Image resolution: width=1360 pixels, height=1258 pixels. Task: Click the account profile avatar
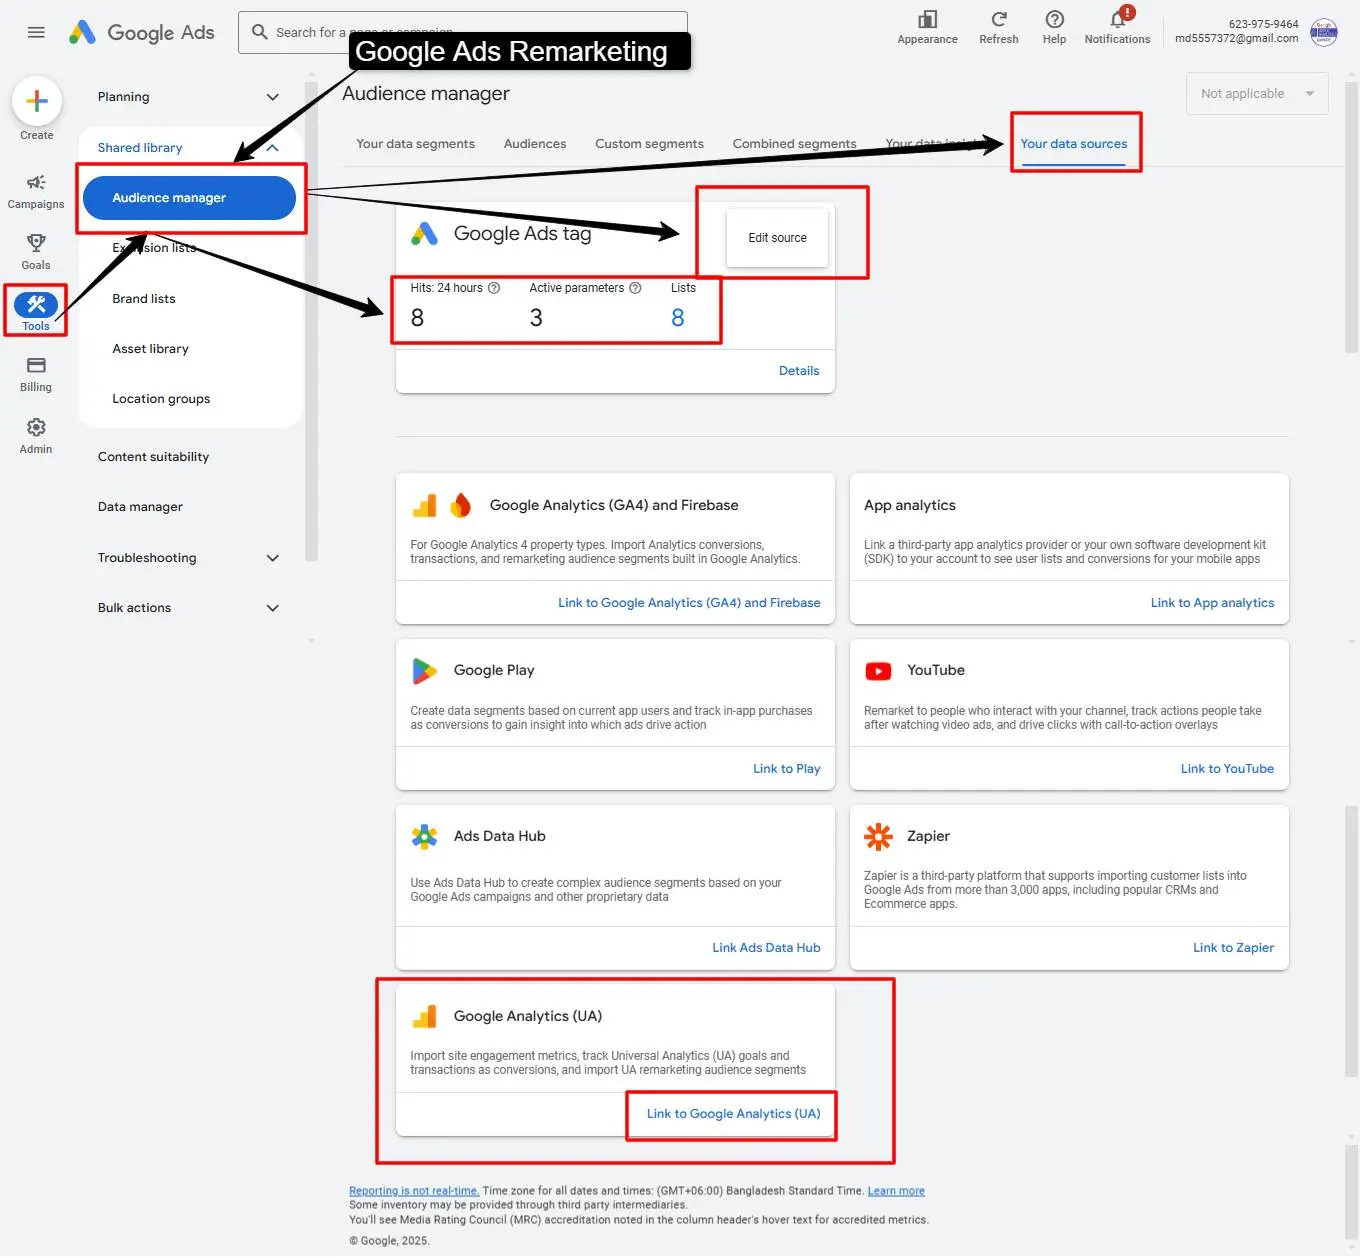point(1324,32)
